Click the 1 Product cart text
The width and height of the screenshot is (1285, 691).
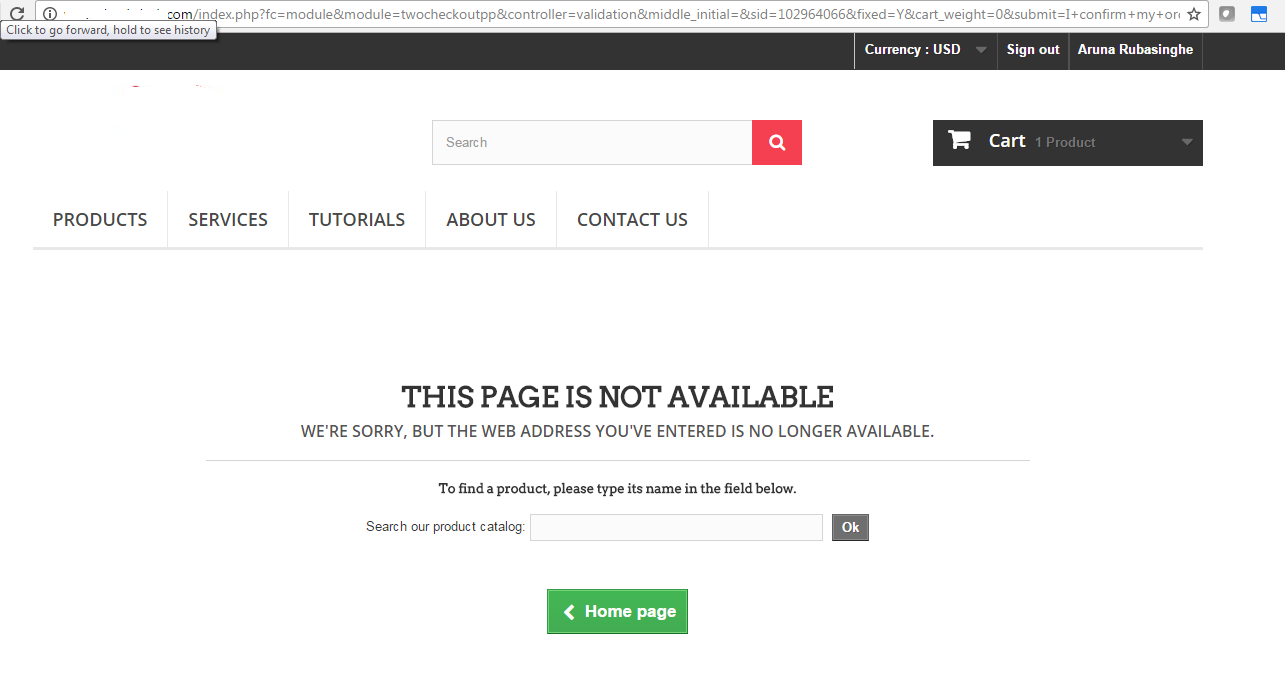[1065, 142]
